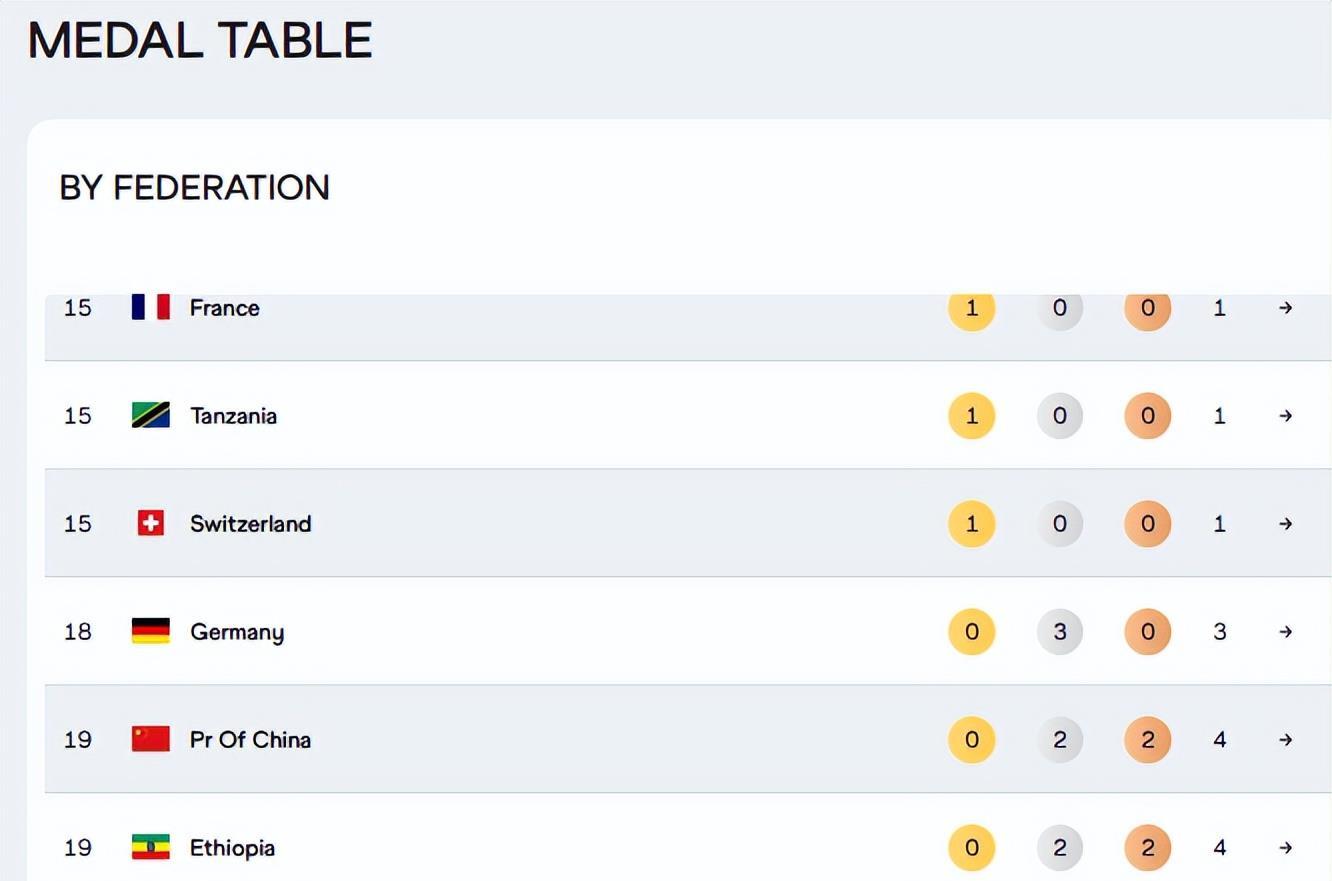
Task: Click the Ethiopia federation name
Action: click(x=232, y=847)
